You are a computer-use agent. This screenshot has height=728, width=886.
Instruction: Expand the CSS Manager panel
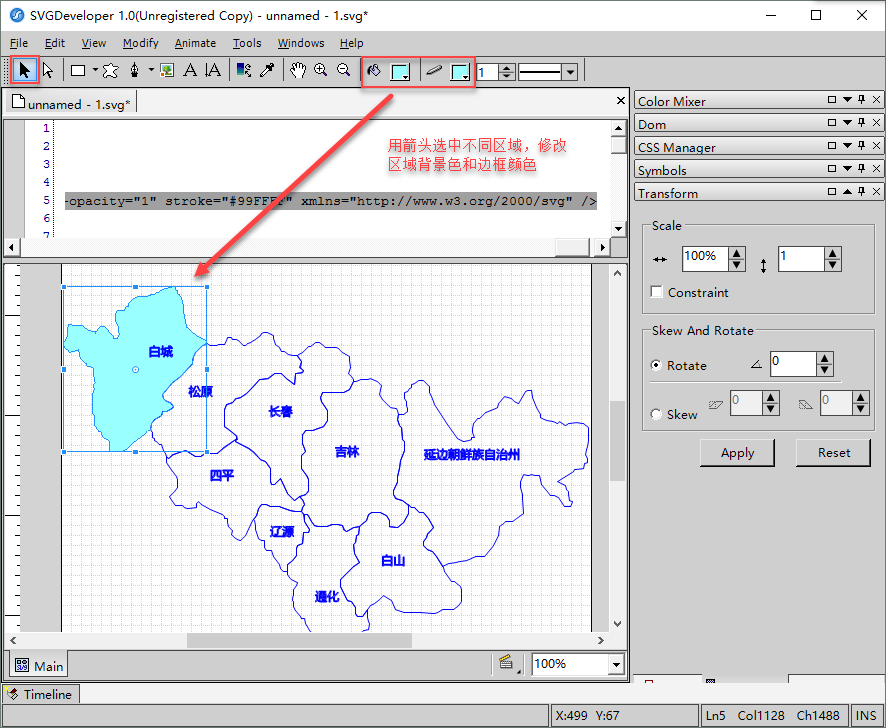pyautogui.click(x=847, y=146)
